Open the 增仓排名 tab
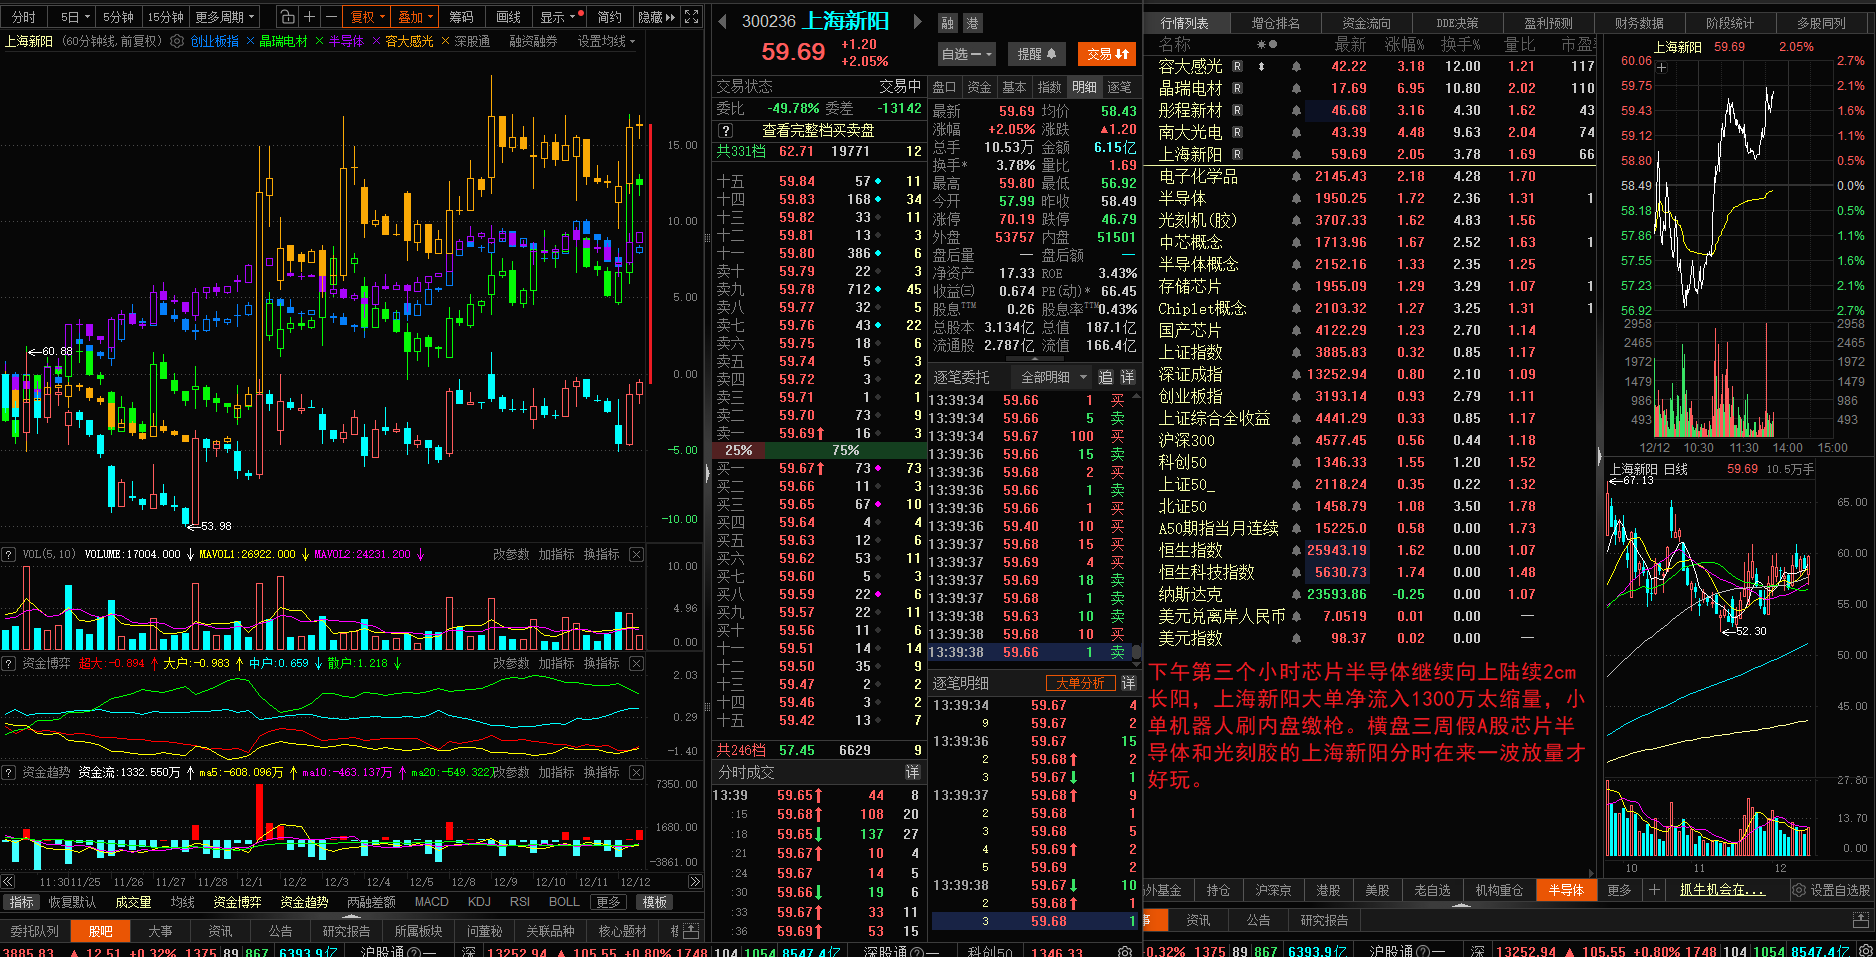 [1276, 23]
